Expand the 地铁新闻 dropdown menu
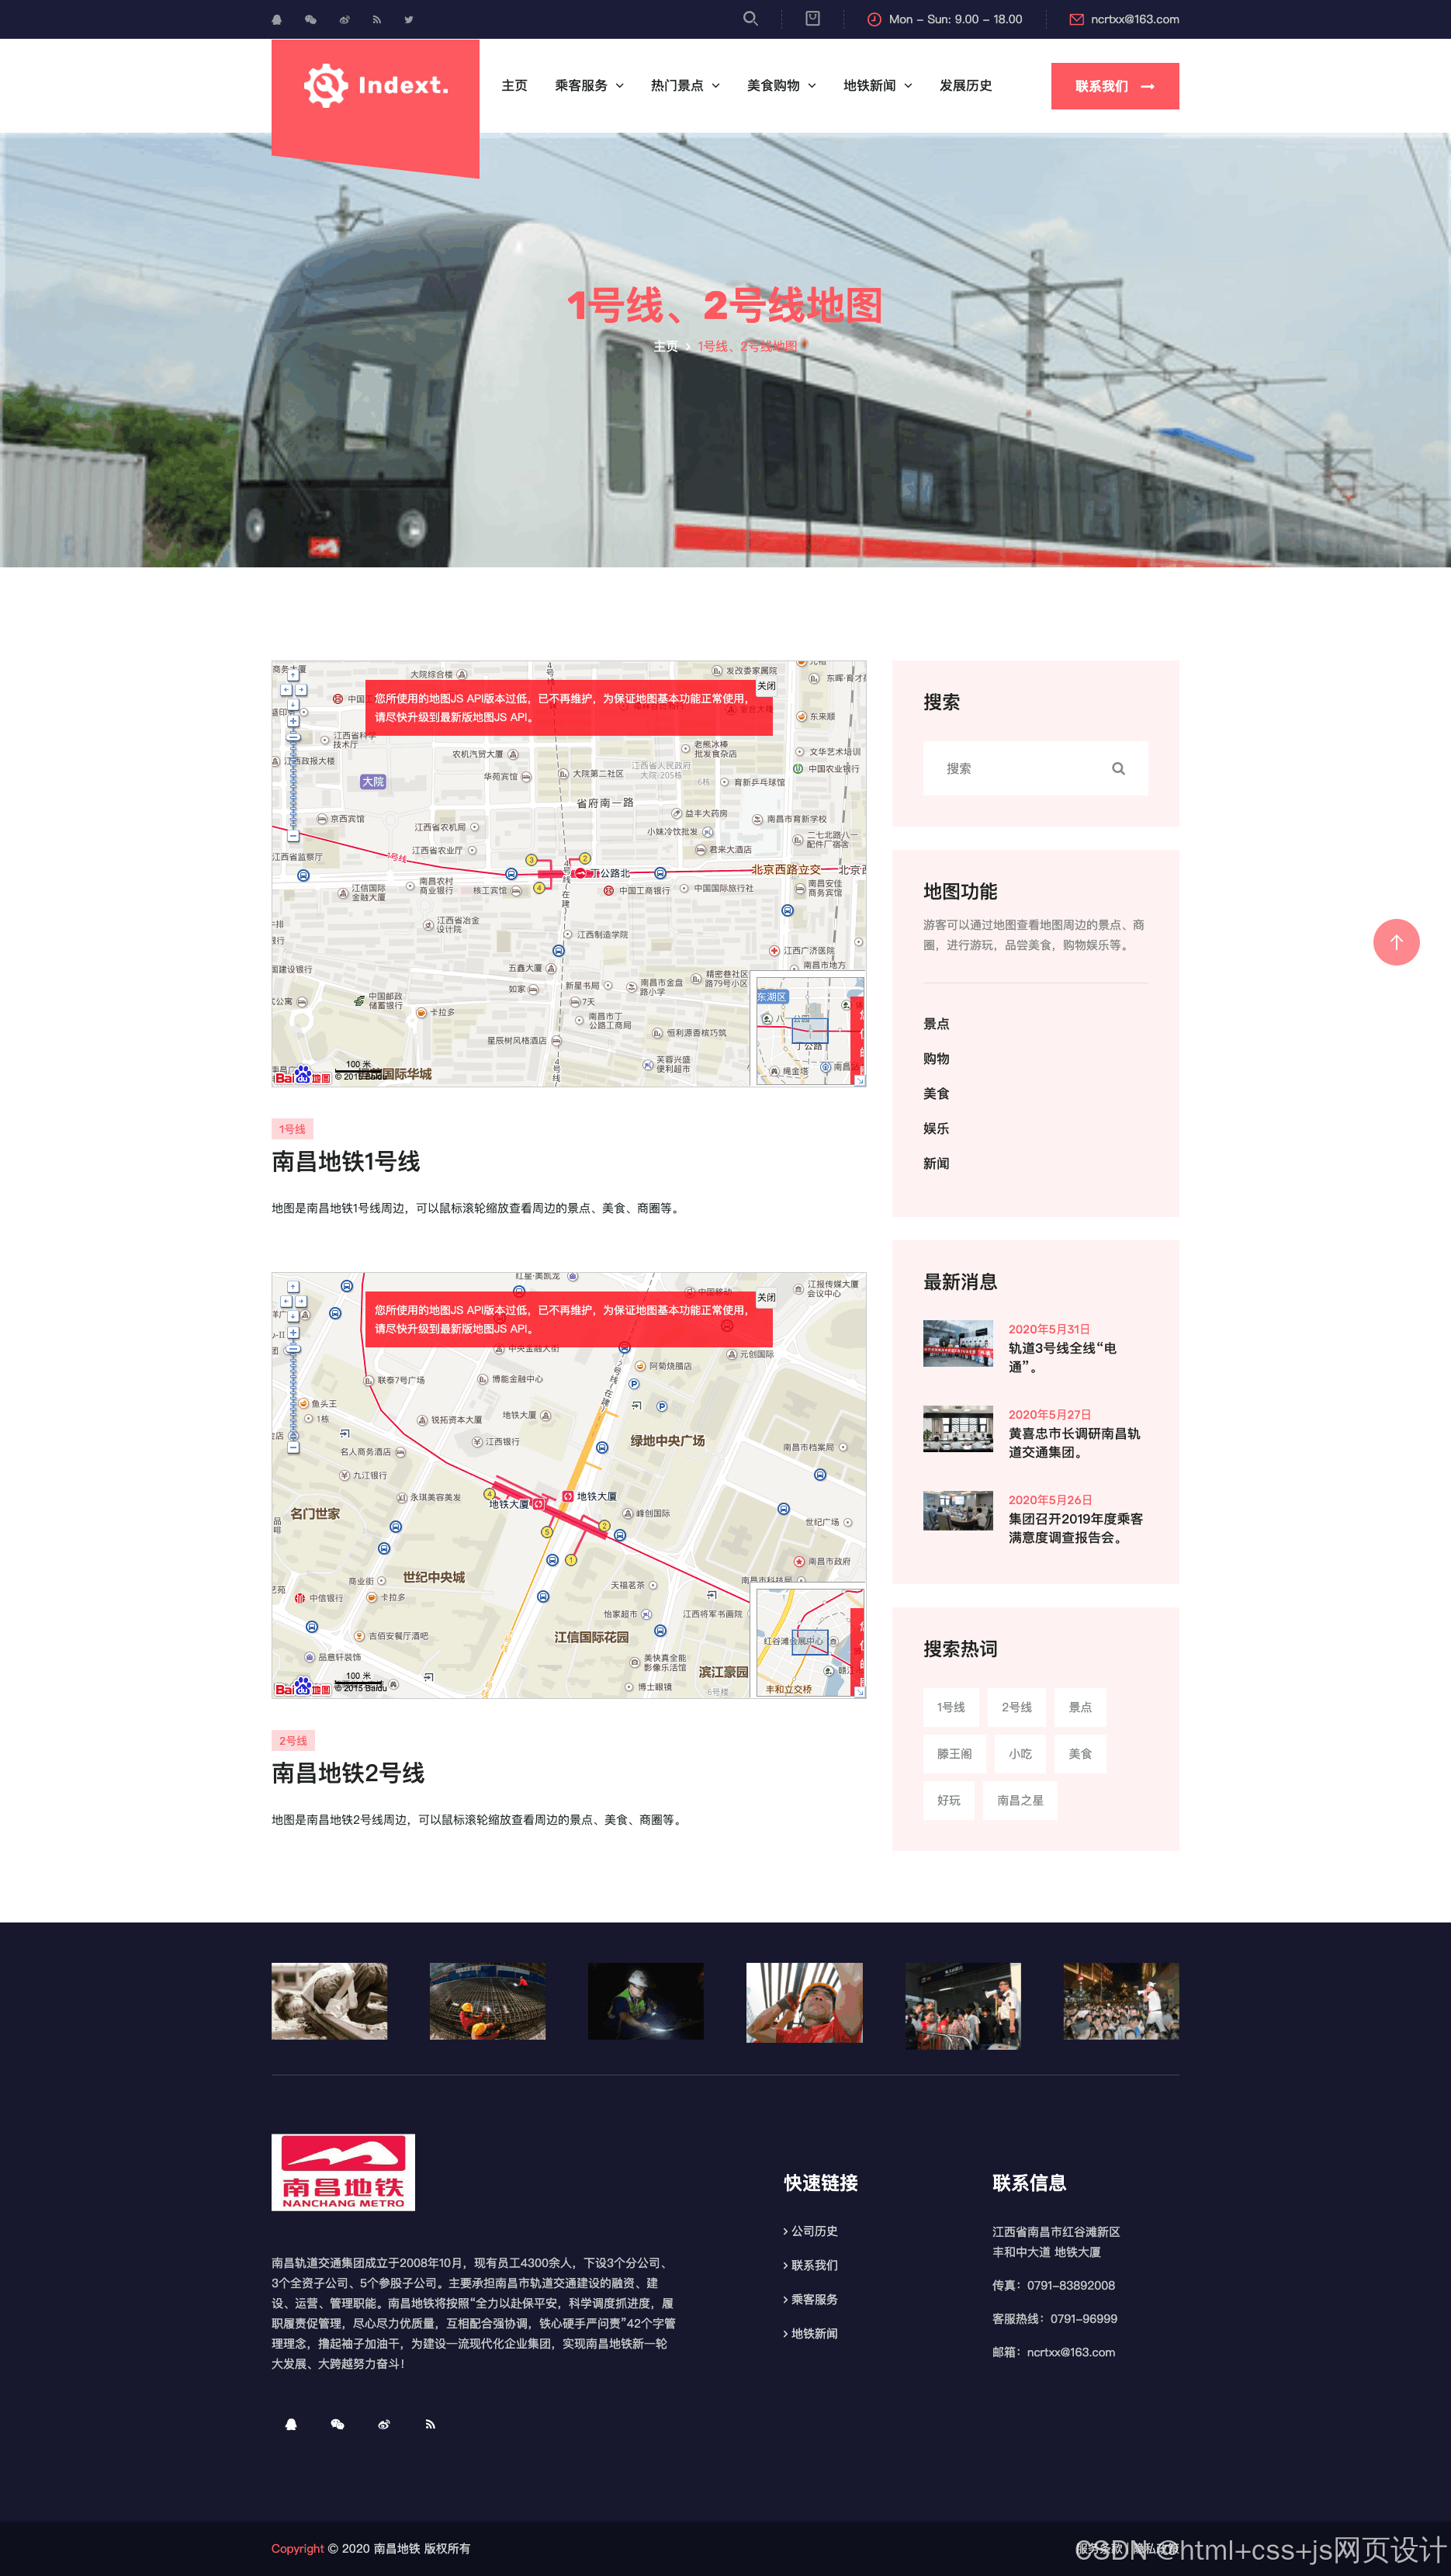 (x=877, y=86)
